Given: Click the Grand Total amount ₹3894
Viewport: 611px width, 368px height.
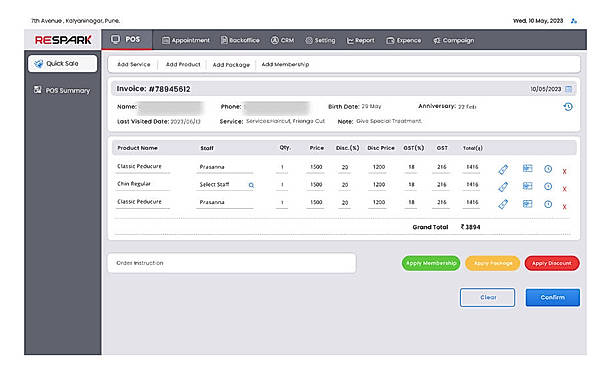Looking at the screenshot, I should pyautogui.click(x=470, y=227).
